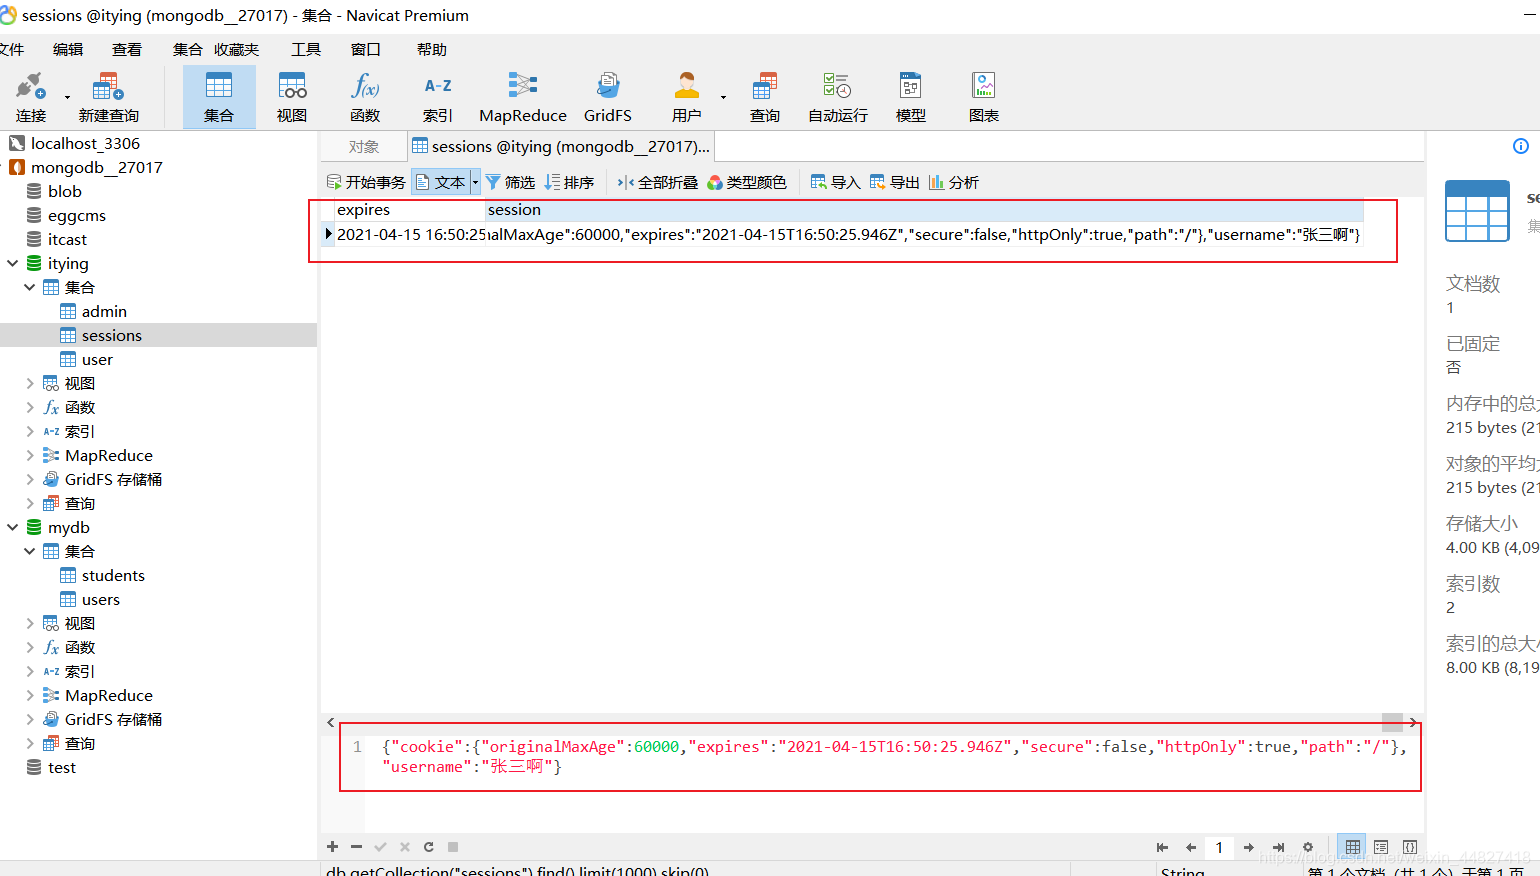The height and width of the screenshot is (876, 1540).
Task: Switch to the 对象 tab
Action: 364,147
